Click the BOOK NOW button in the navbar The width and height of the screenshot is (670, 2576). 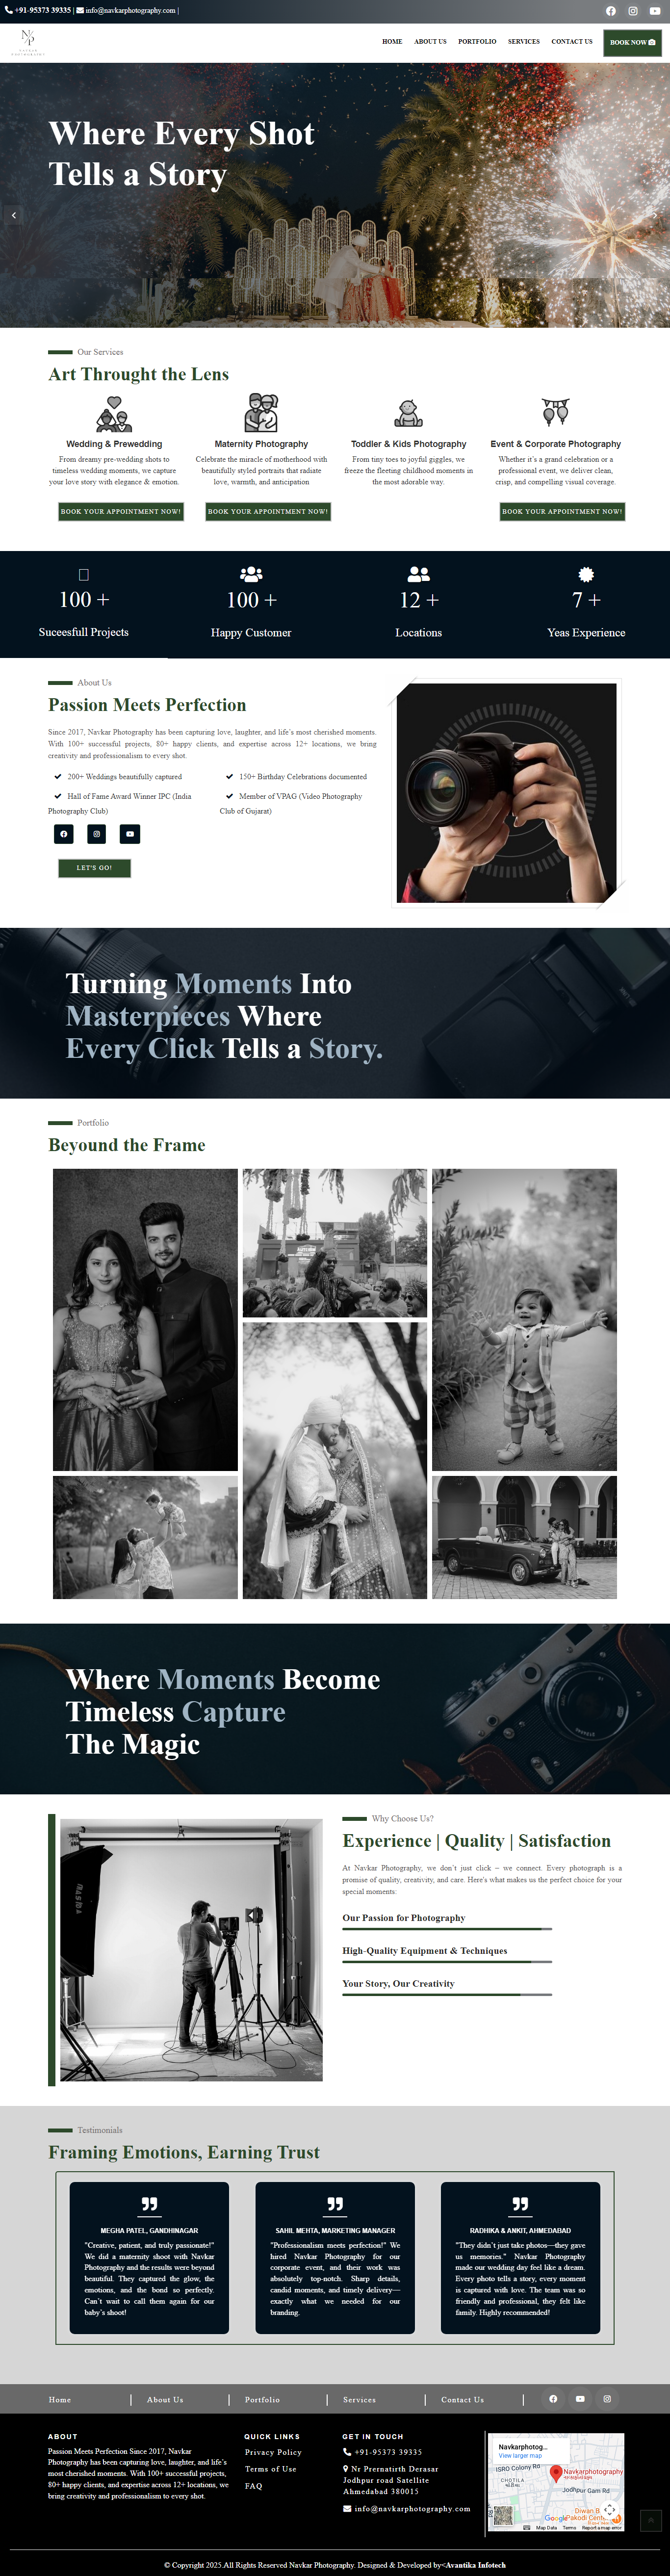click(632, 42)
